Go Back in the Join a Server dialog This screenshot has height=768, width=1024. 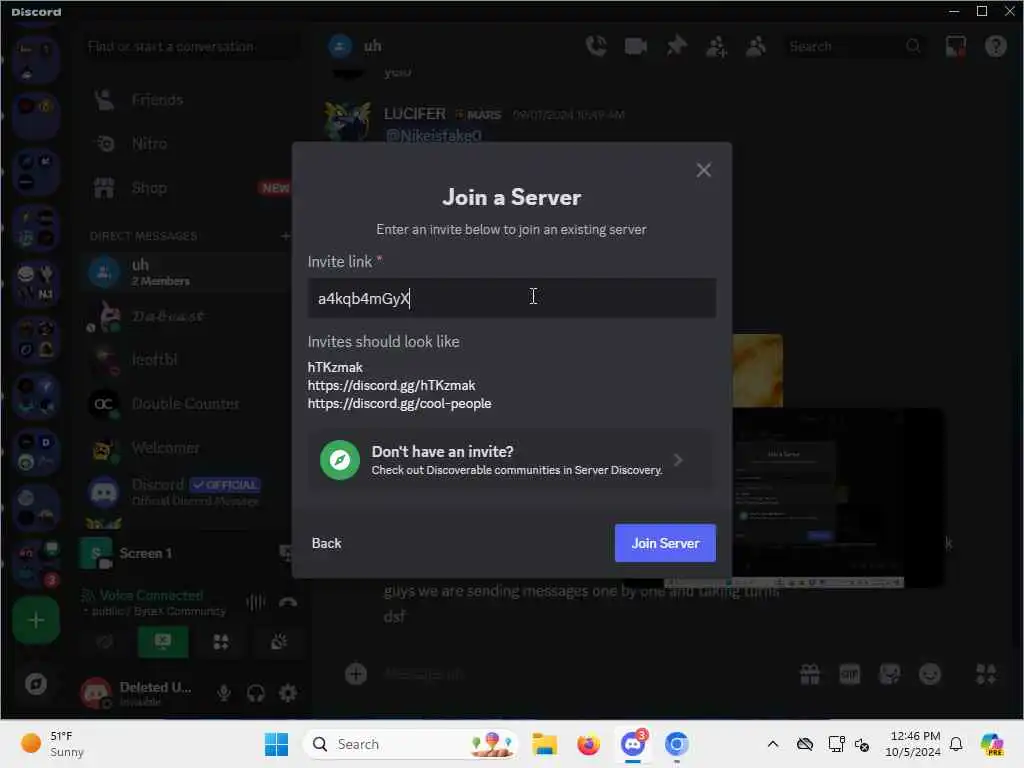tap(327, 543)
